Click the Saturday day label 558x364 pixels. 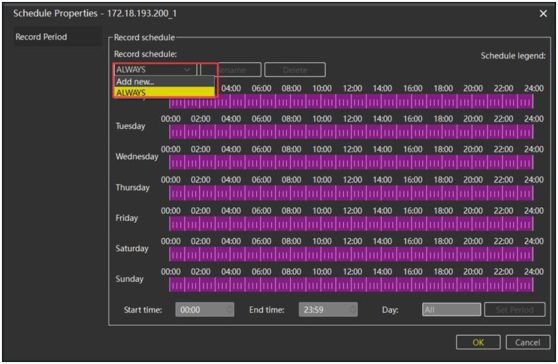click(132, 248)
